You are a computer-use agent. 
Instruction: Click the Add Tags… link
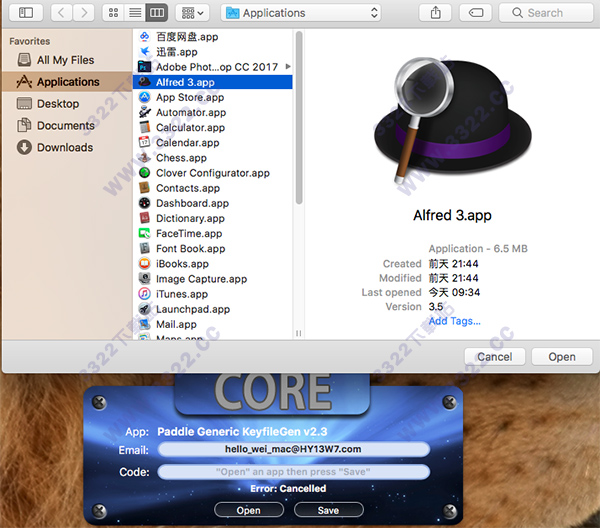(x=454, y=321)
